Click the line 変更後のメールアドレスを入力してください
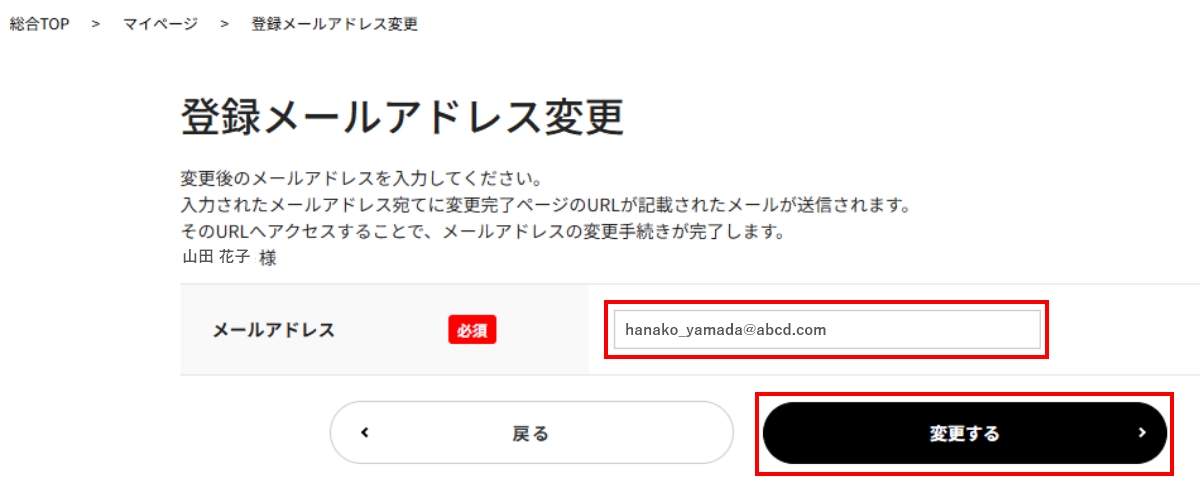1200x493 pixels. tap(361, 179)
